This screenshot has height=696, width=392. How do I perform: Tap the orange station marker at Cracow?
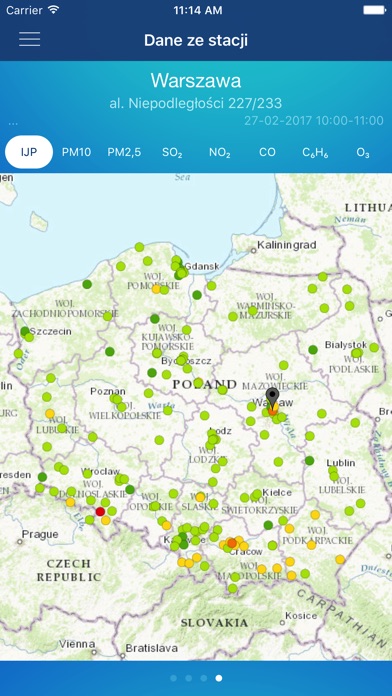[x=232, y=543]
